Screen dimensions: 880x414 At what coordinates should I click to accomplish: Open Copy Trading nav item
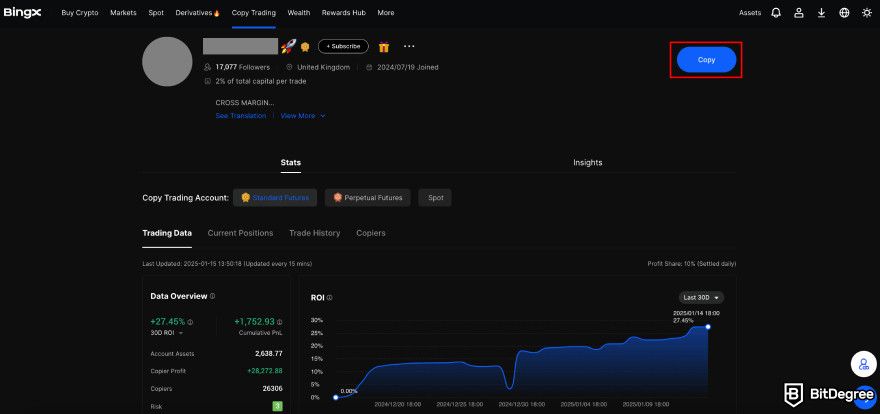(254, 12)
